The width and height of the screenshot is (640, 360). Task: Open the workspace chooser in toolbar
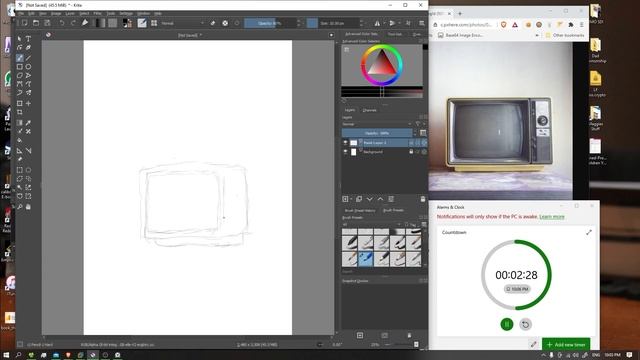coord(422,23)
